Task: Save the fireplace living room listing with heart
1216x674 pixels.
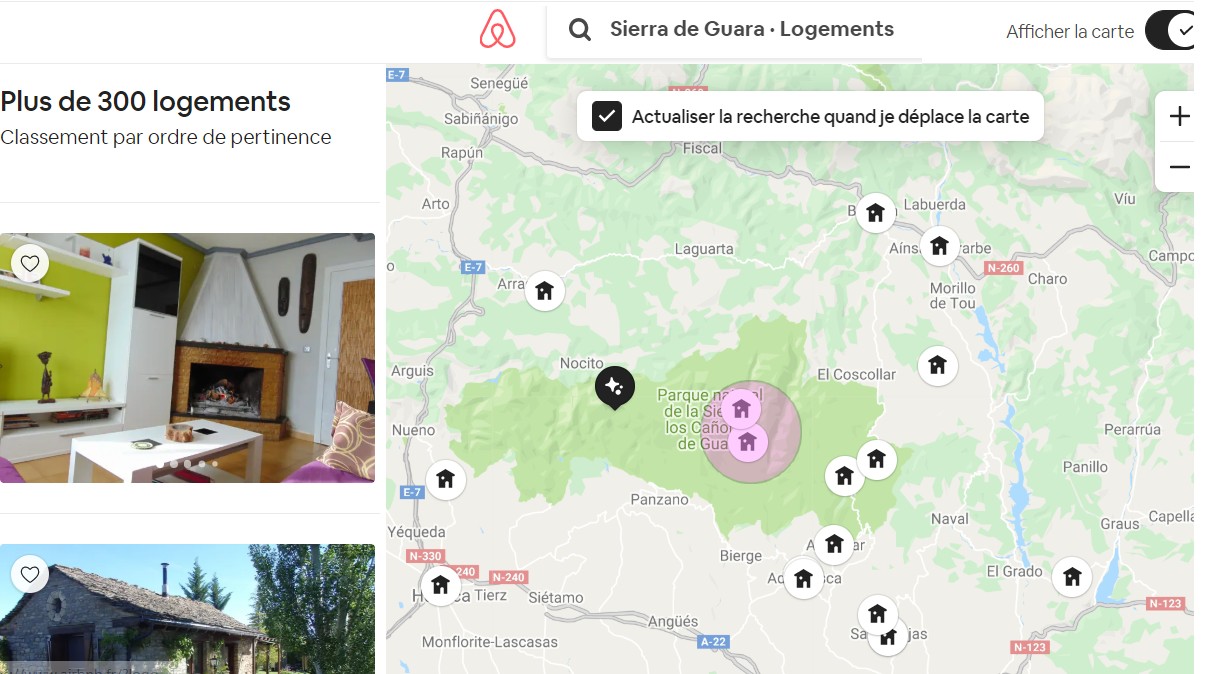Action: tap(30, 264)
